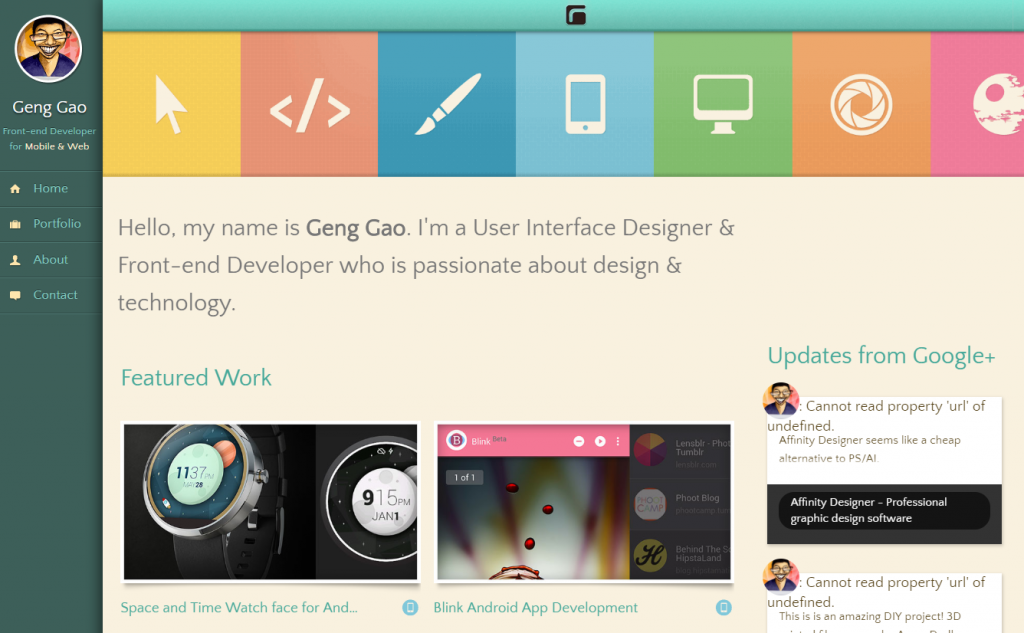
Task: Open Blink Android App Development link
Action: 535,608
